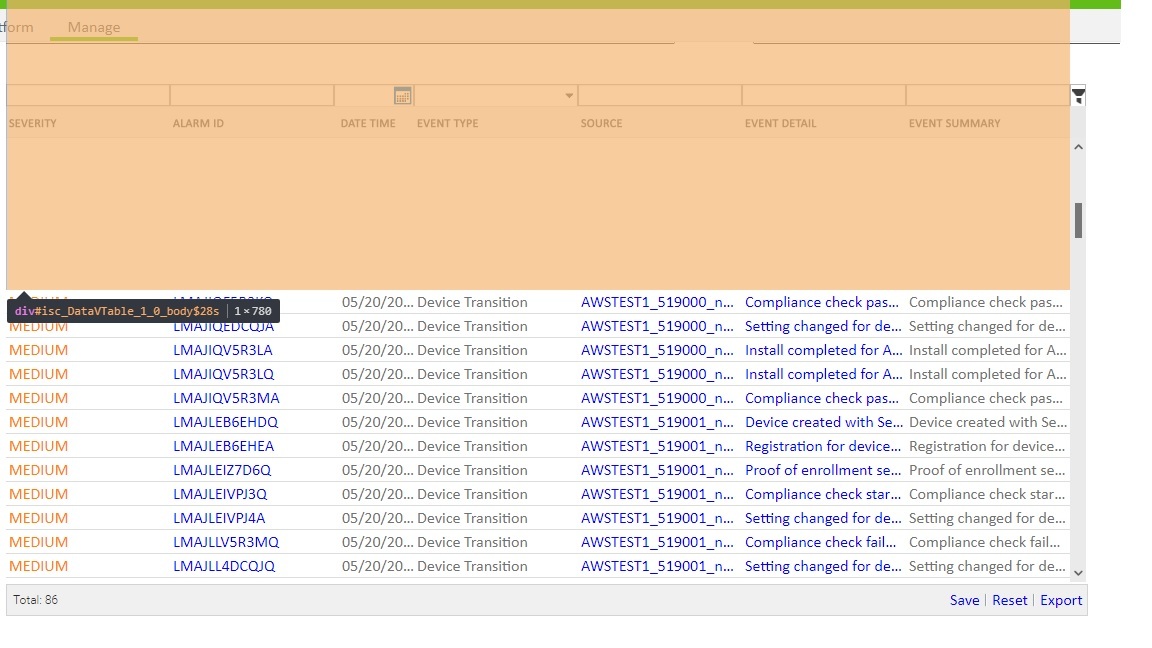The width and height of the screenshot is (1152, 648).
Task: Open alarm LMAJLEB6EHDQ
Action: 225,422
